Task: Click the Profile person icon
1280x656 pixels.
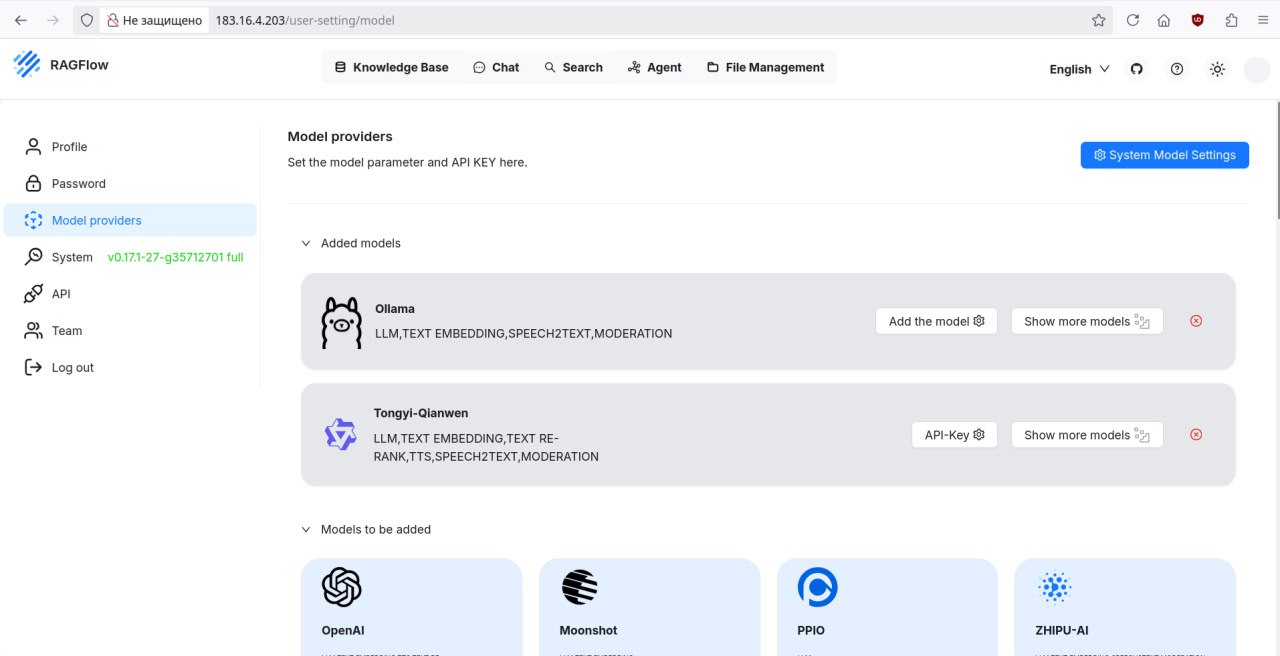Action: (x=34, y=147)
